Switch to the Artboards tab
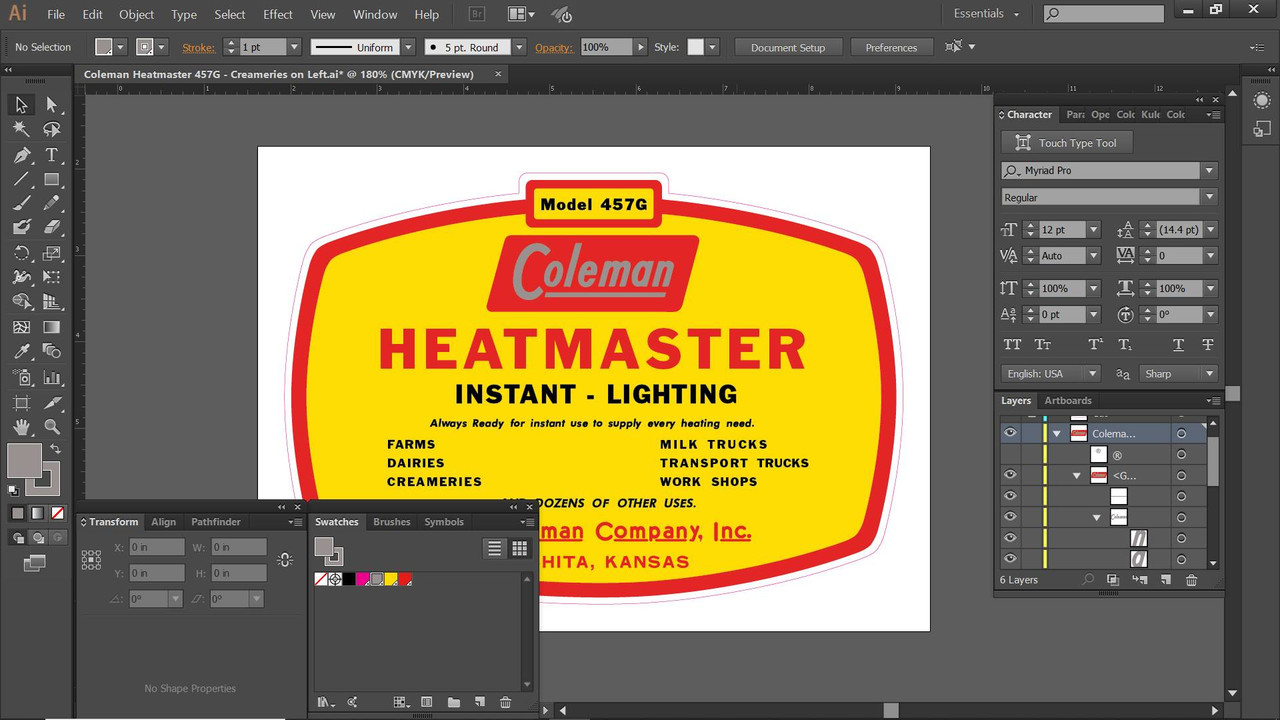The height and width of the screenshot is (720, 1280). click(x=1068, y=400)
